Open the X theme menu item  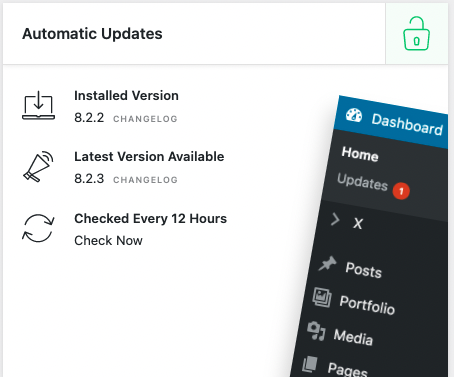tap(358, 223)
